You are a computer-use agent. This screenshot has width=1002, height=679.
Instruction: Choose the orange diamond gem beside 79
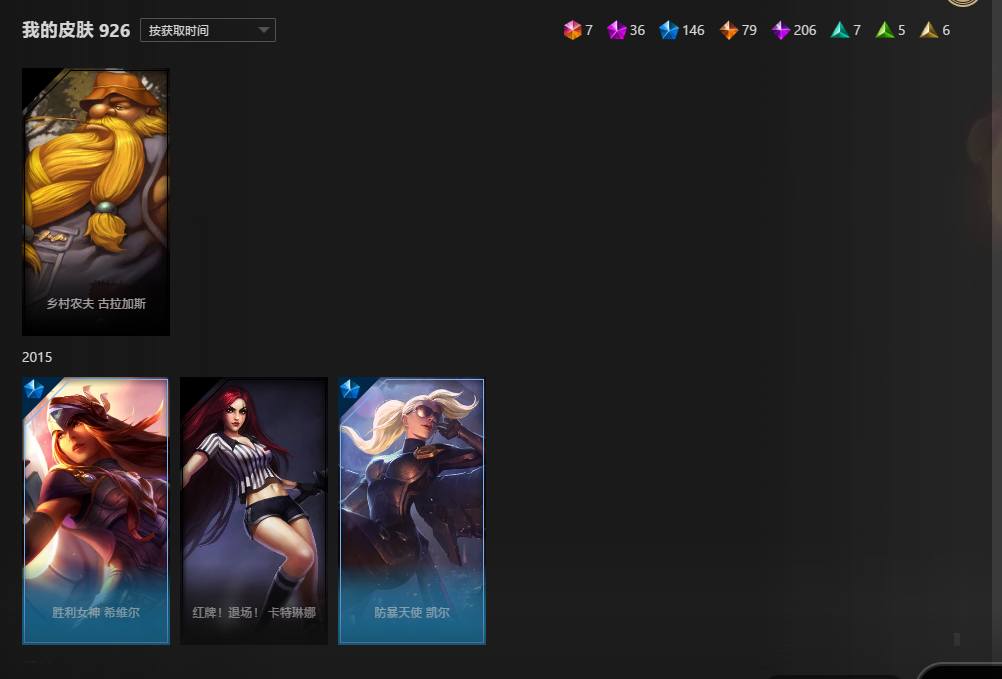(x=729, y=30)
